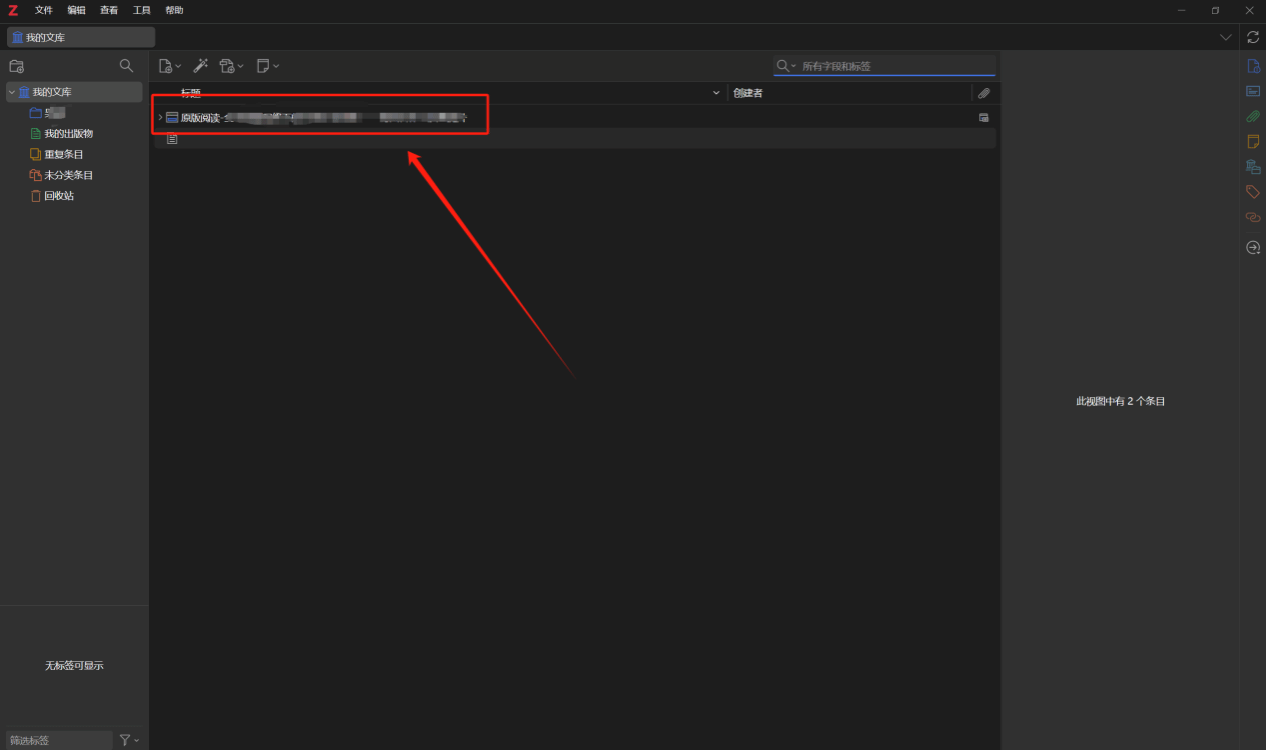Focus the 筛选标签 tag filter field
Viewport: 1266px width, 750px height.
tap(59, 740)
